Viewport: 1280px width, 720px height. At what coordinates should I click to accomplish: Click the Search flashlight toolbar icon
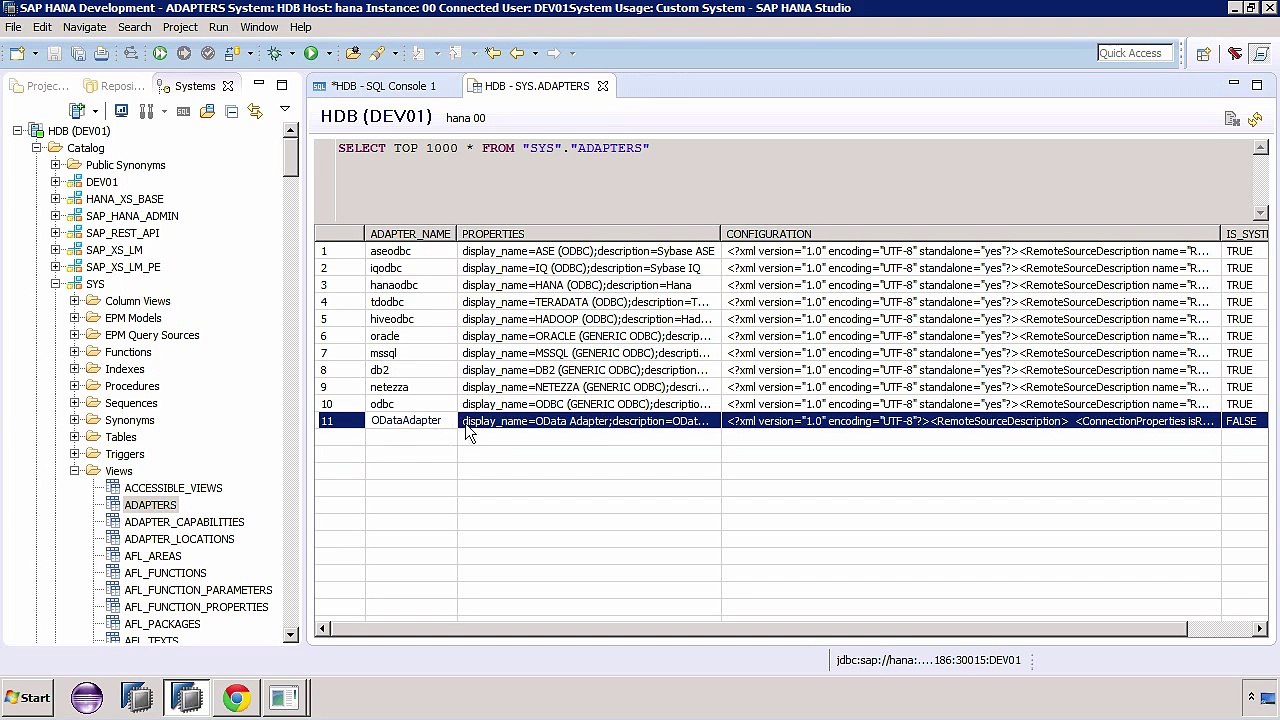tap(377, 53)
